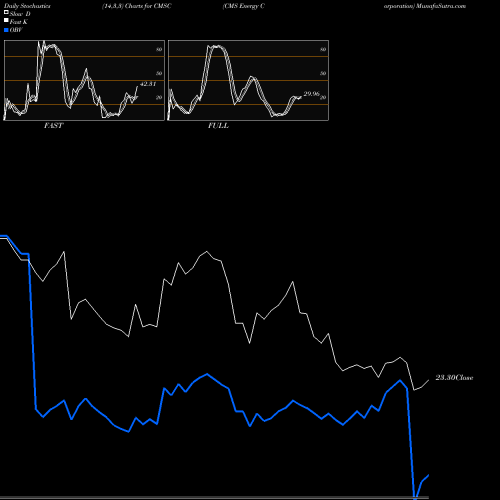This screenshot has width=500, height=500.
Task: Select the 'OBV' legend label
Action: [16, 30]
